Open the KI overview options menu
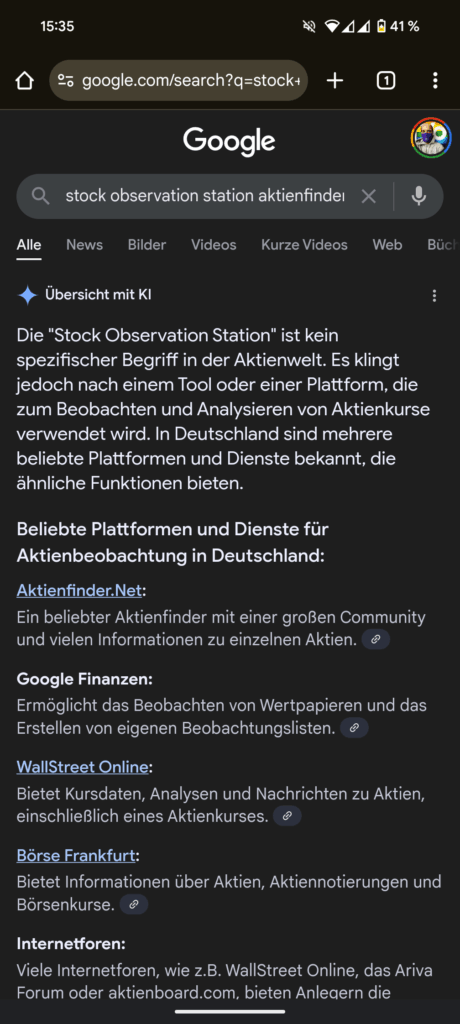 tap(434, 296)
